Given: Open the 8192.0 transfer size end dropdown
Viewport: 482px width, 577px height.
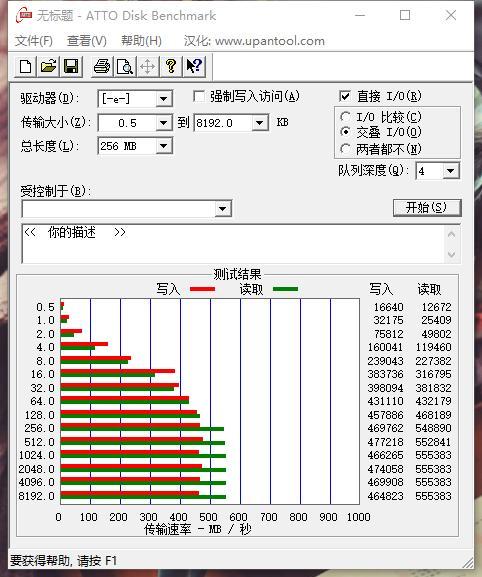Looking at the screenshot, I should (259, 123).
